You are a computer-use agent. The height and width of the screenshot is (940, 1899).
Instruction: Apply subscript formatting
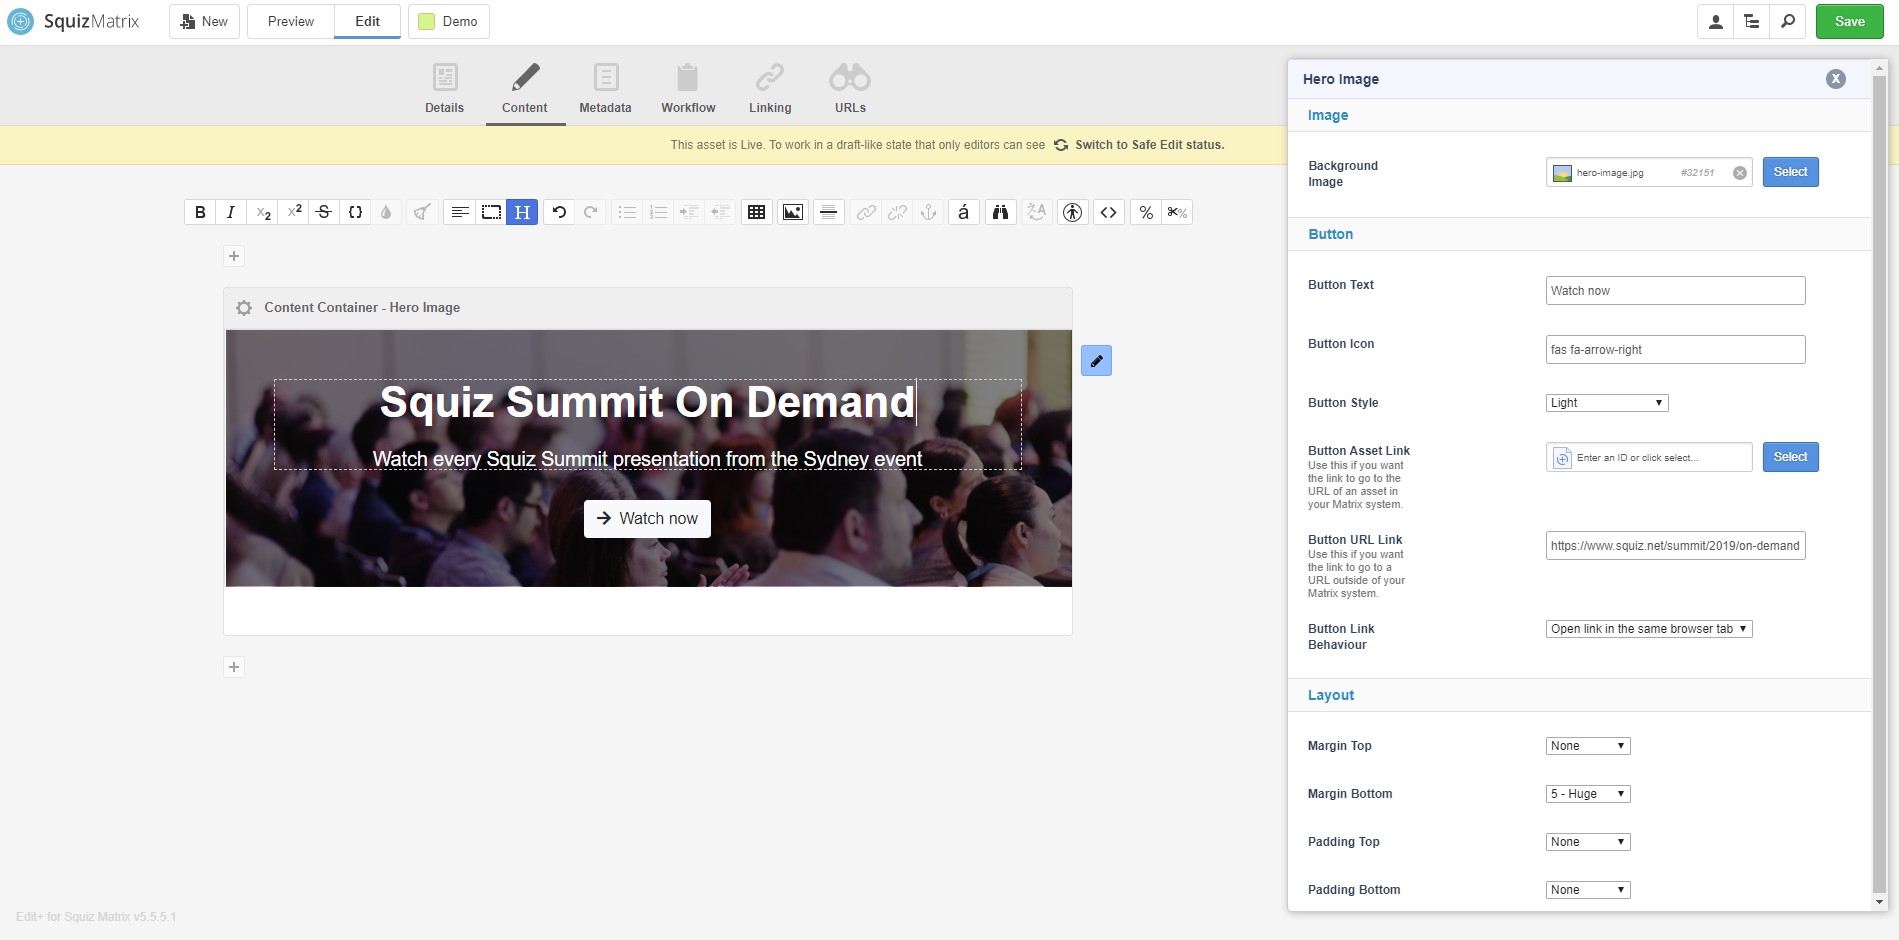coord(263,212)
